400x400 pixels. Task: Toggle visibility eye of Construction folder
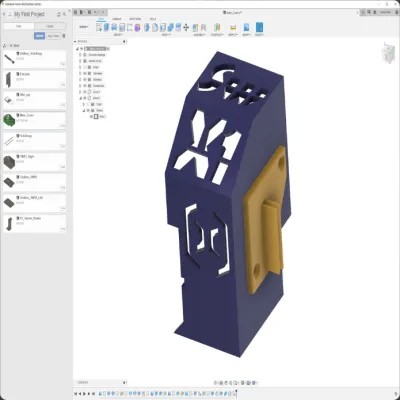[85, 86]
